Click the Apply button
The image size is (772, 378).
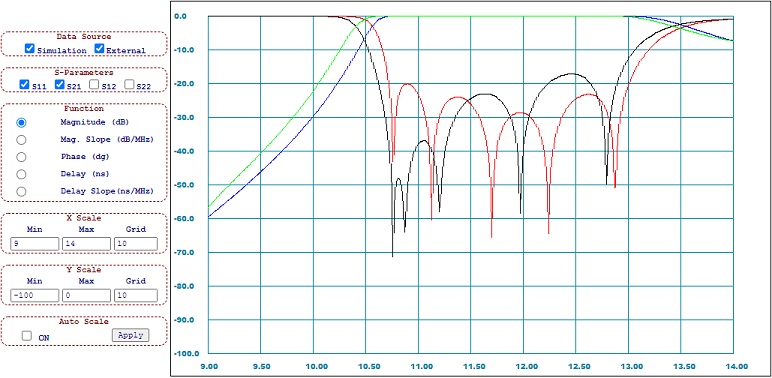(x=130, y=335)
